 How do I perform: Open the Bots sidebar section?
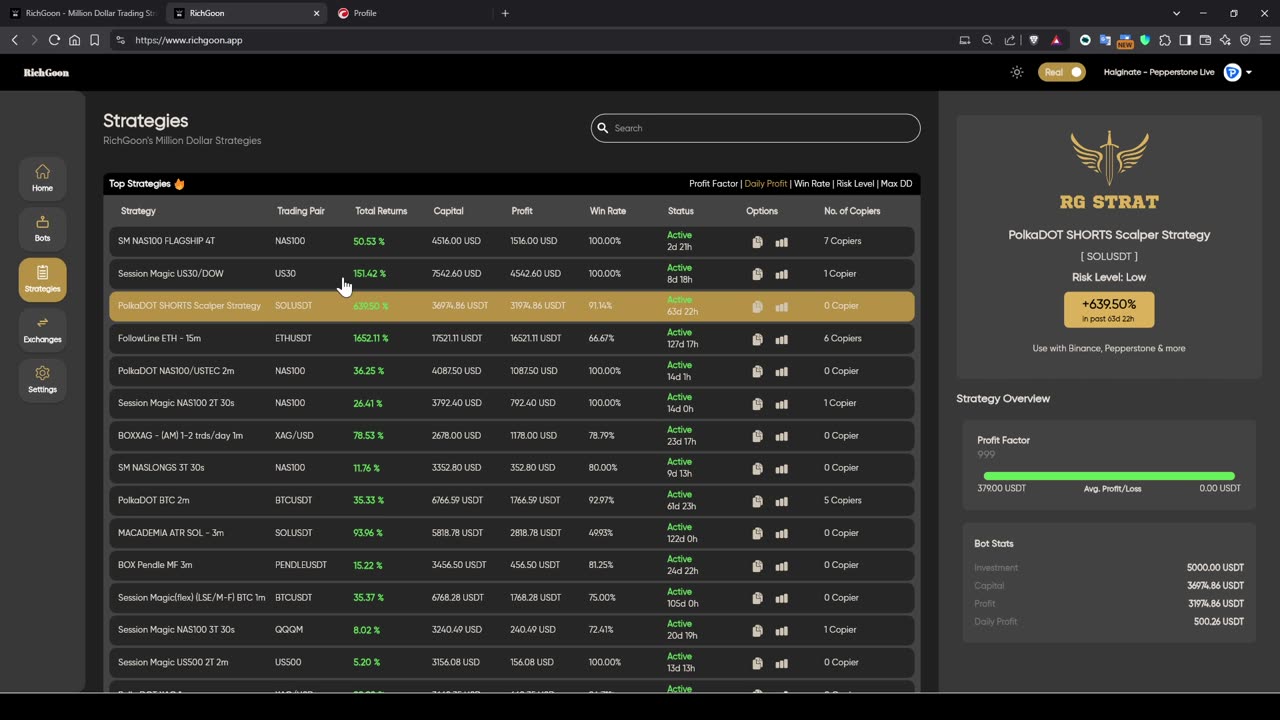[x=42, y=228]
